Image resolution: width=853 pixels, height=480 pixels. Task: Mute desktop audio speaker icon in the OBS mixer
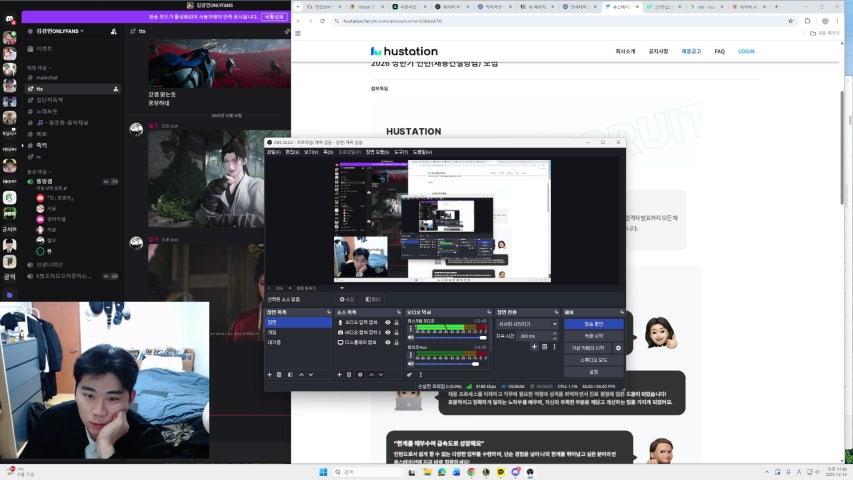click(411, 338)
